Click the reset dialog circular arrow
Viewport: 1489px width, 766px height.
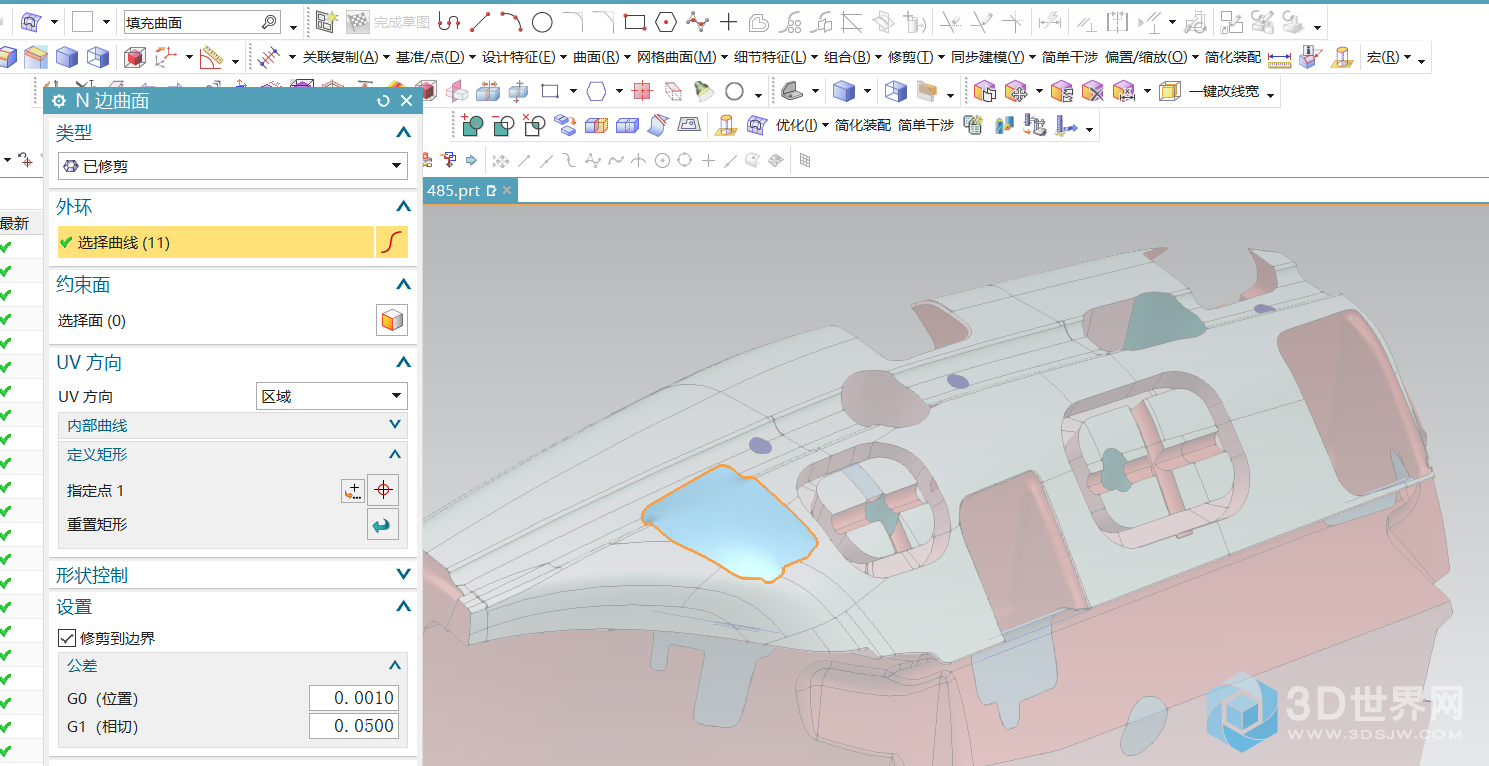[x=383, y=101]
